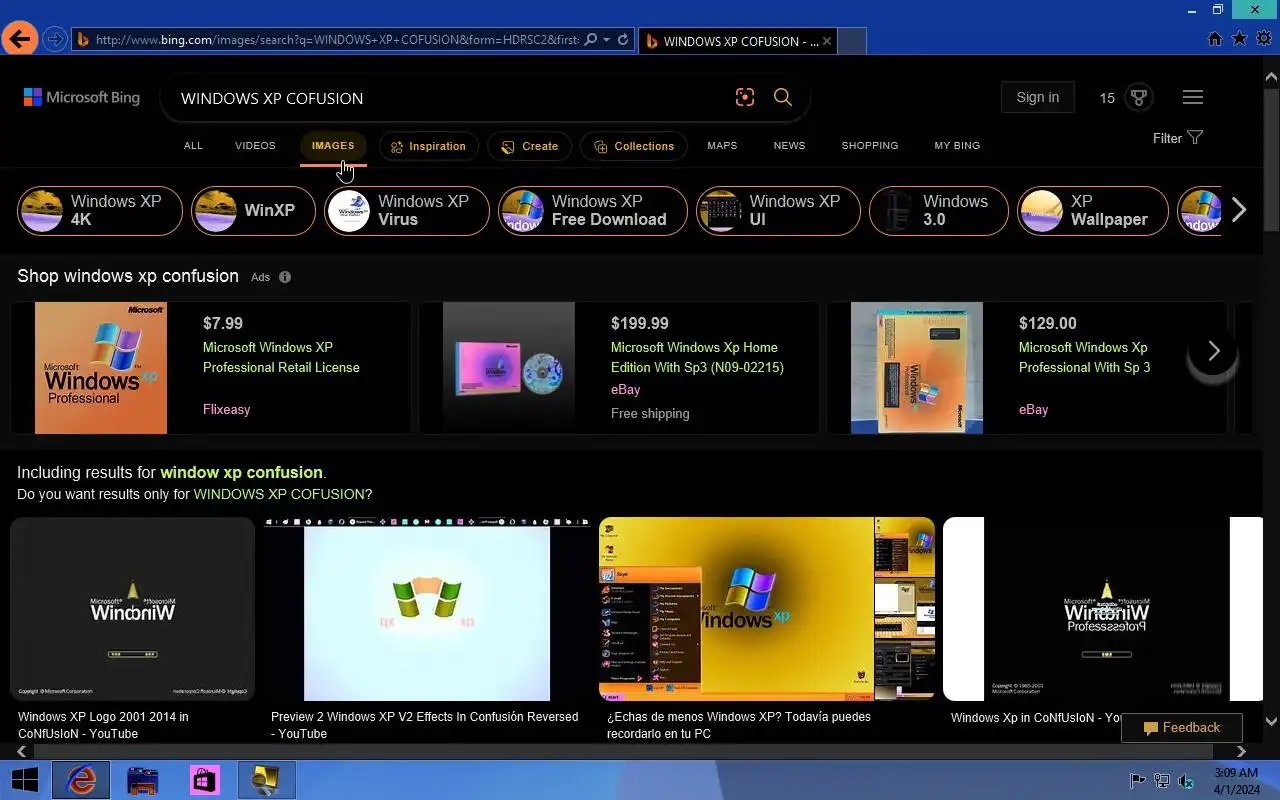Viewport: 1280px width, 800px height.
Task: Open Favorites star icon in browser
Action: pyautogui.click(x=1240, y=39)
